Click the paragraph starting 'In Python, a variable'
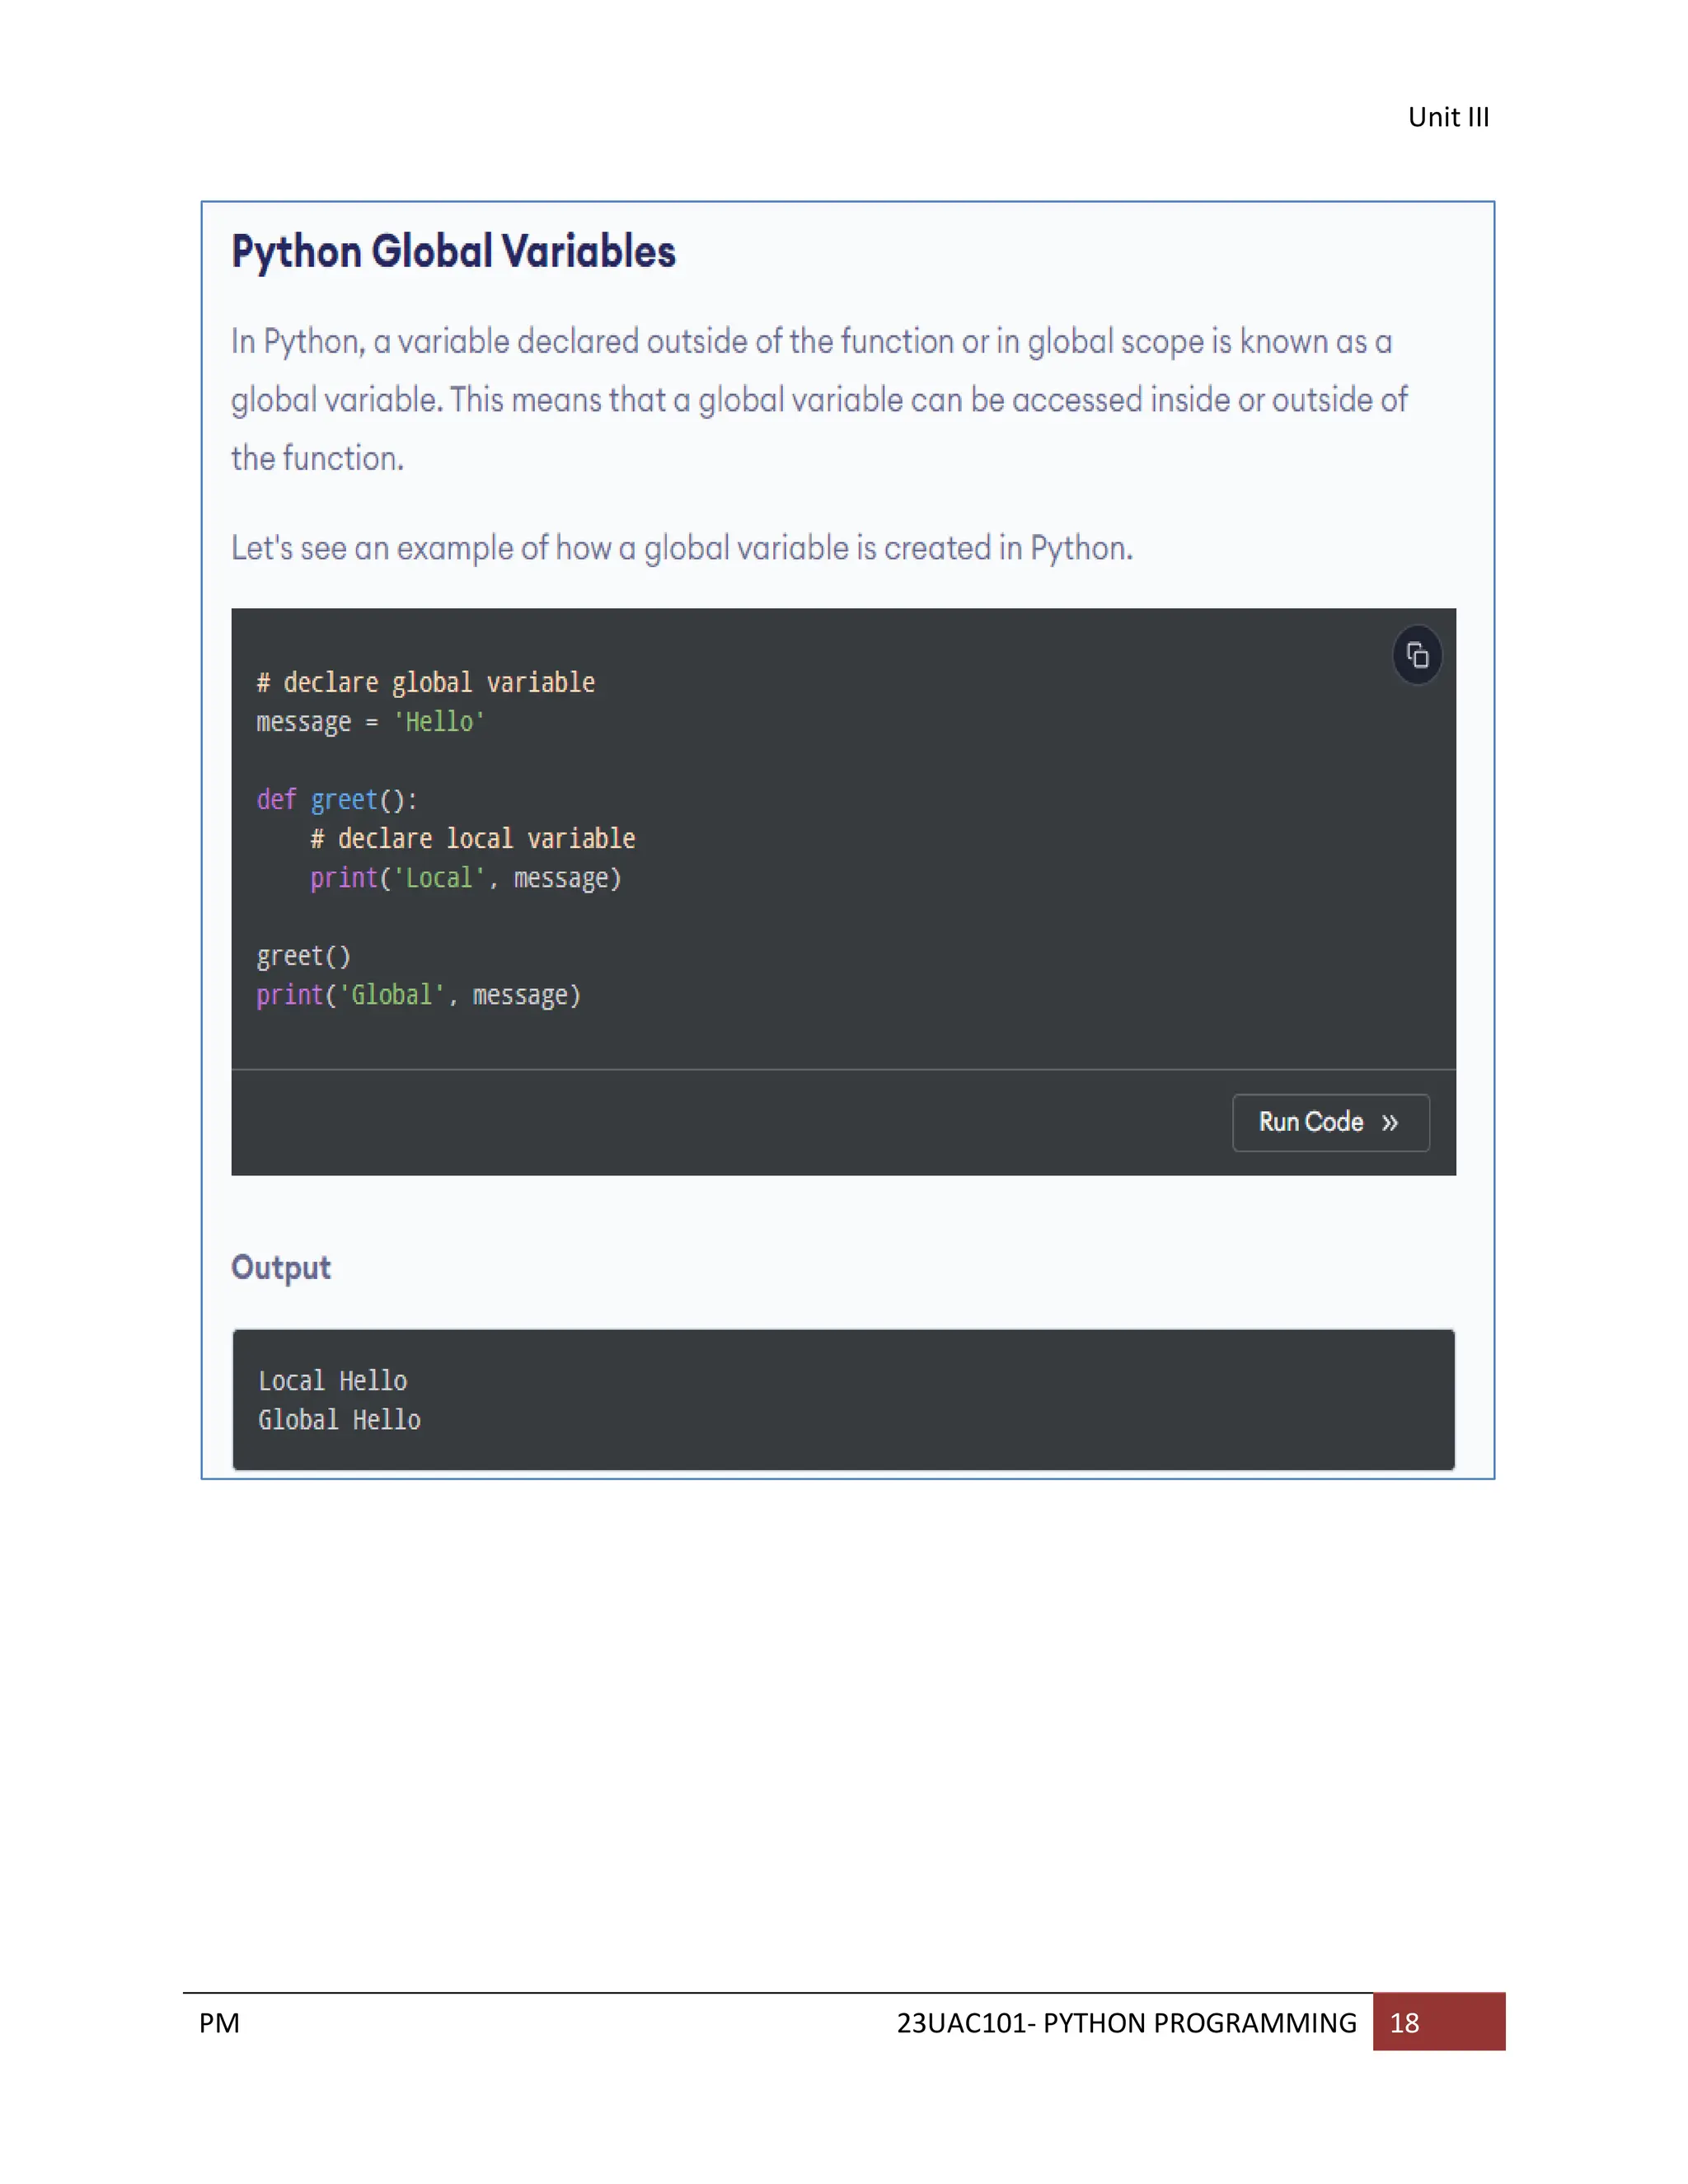This screenshot has width=1688, height=2184. 819,399
